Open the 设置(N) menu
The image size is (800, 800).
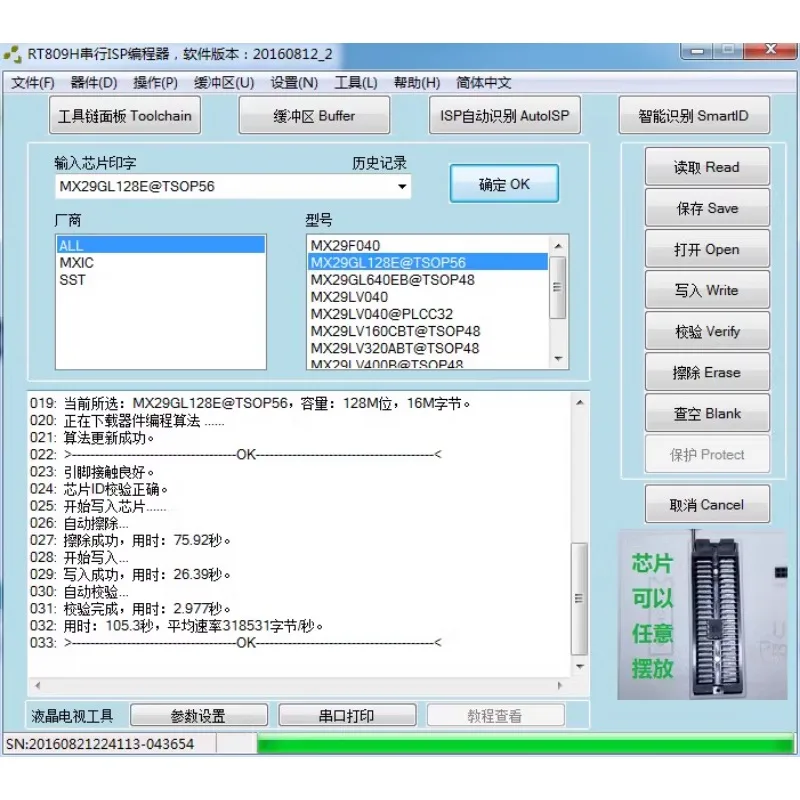click(294, 83)
